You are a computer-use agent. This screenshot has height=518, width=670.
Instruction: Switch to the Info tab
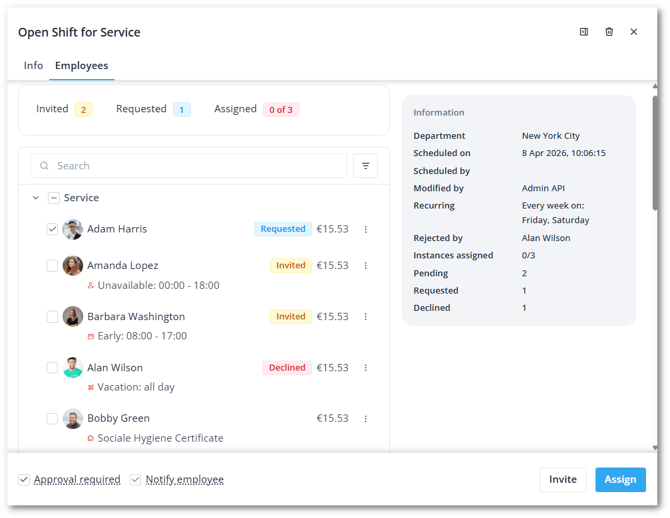pyautogui.click(x=33, y=66)
